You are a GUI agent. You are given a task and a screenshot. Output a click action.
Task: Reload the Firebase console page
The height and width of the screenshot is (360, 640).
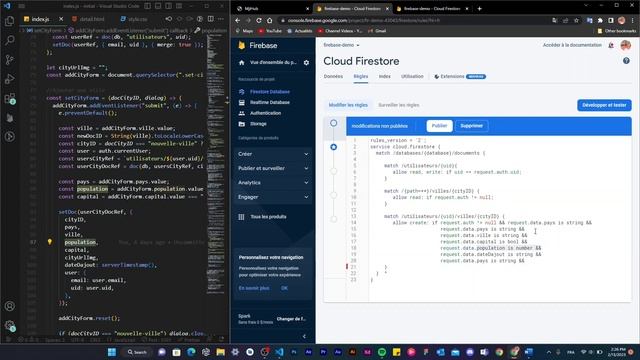tap(259, 20)
